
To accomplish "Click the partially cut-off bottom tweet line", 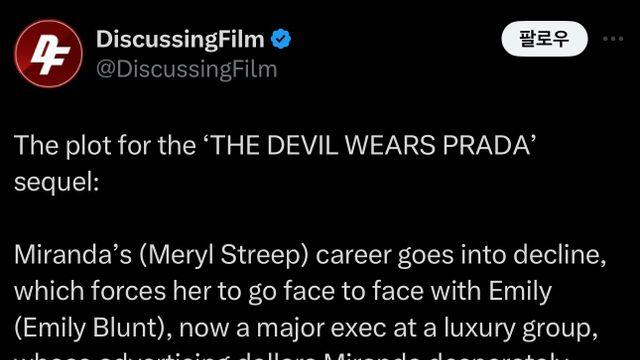I will pos(291,356).
